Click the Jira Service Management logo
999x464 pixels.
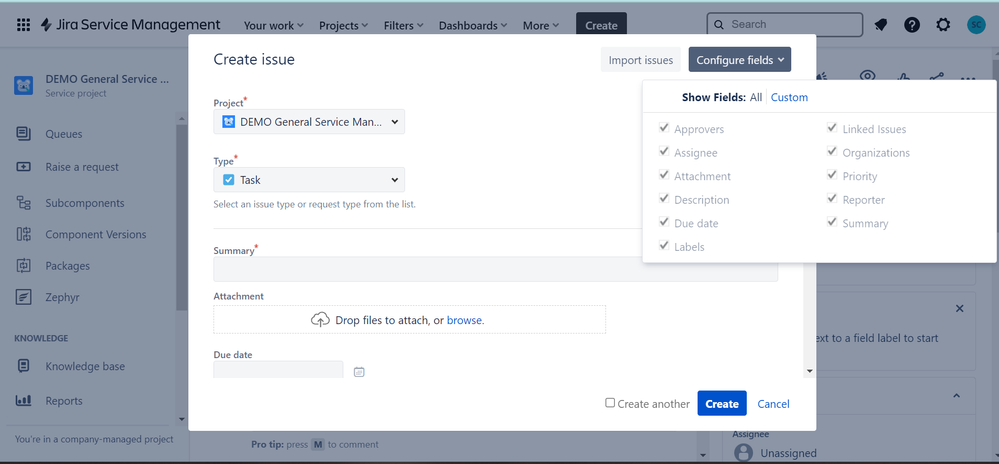[x=131, y=25]
